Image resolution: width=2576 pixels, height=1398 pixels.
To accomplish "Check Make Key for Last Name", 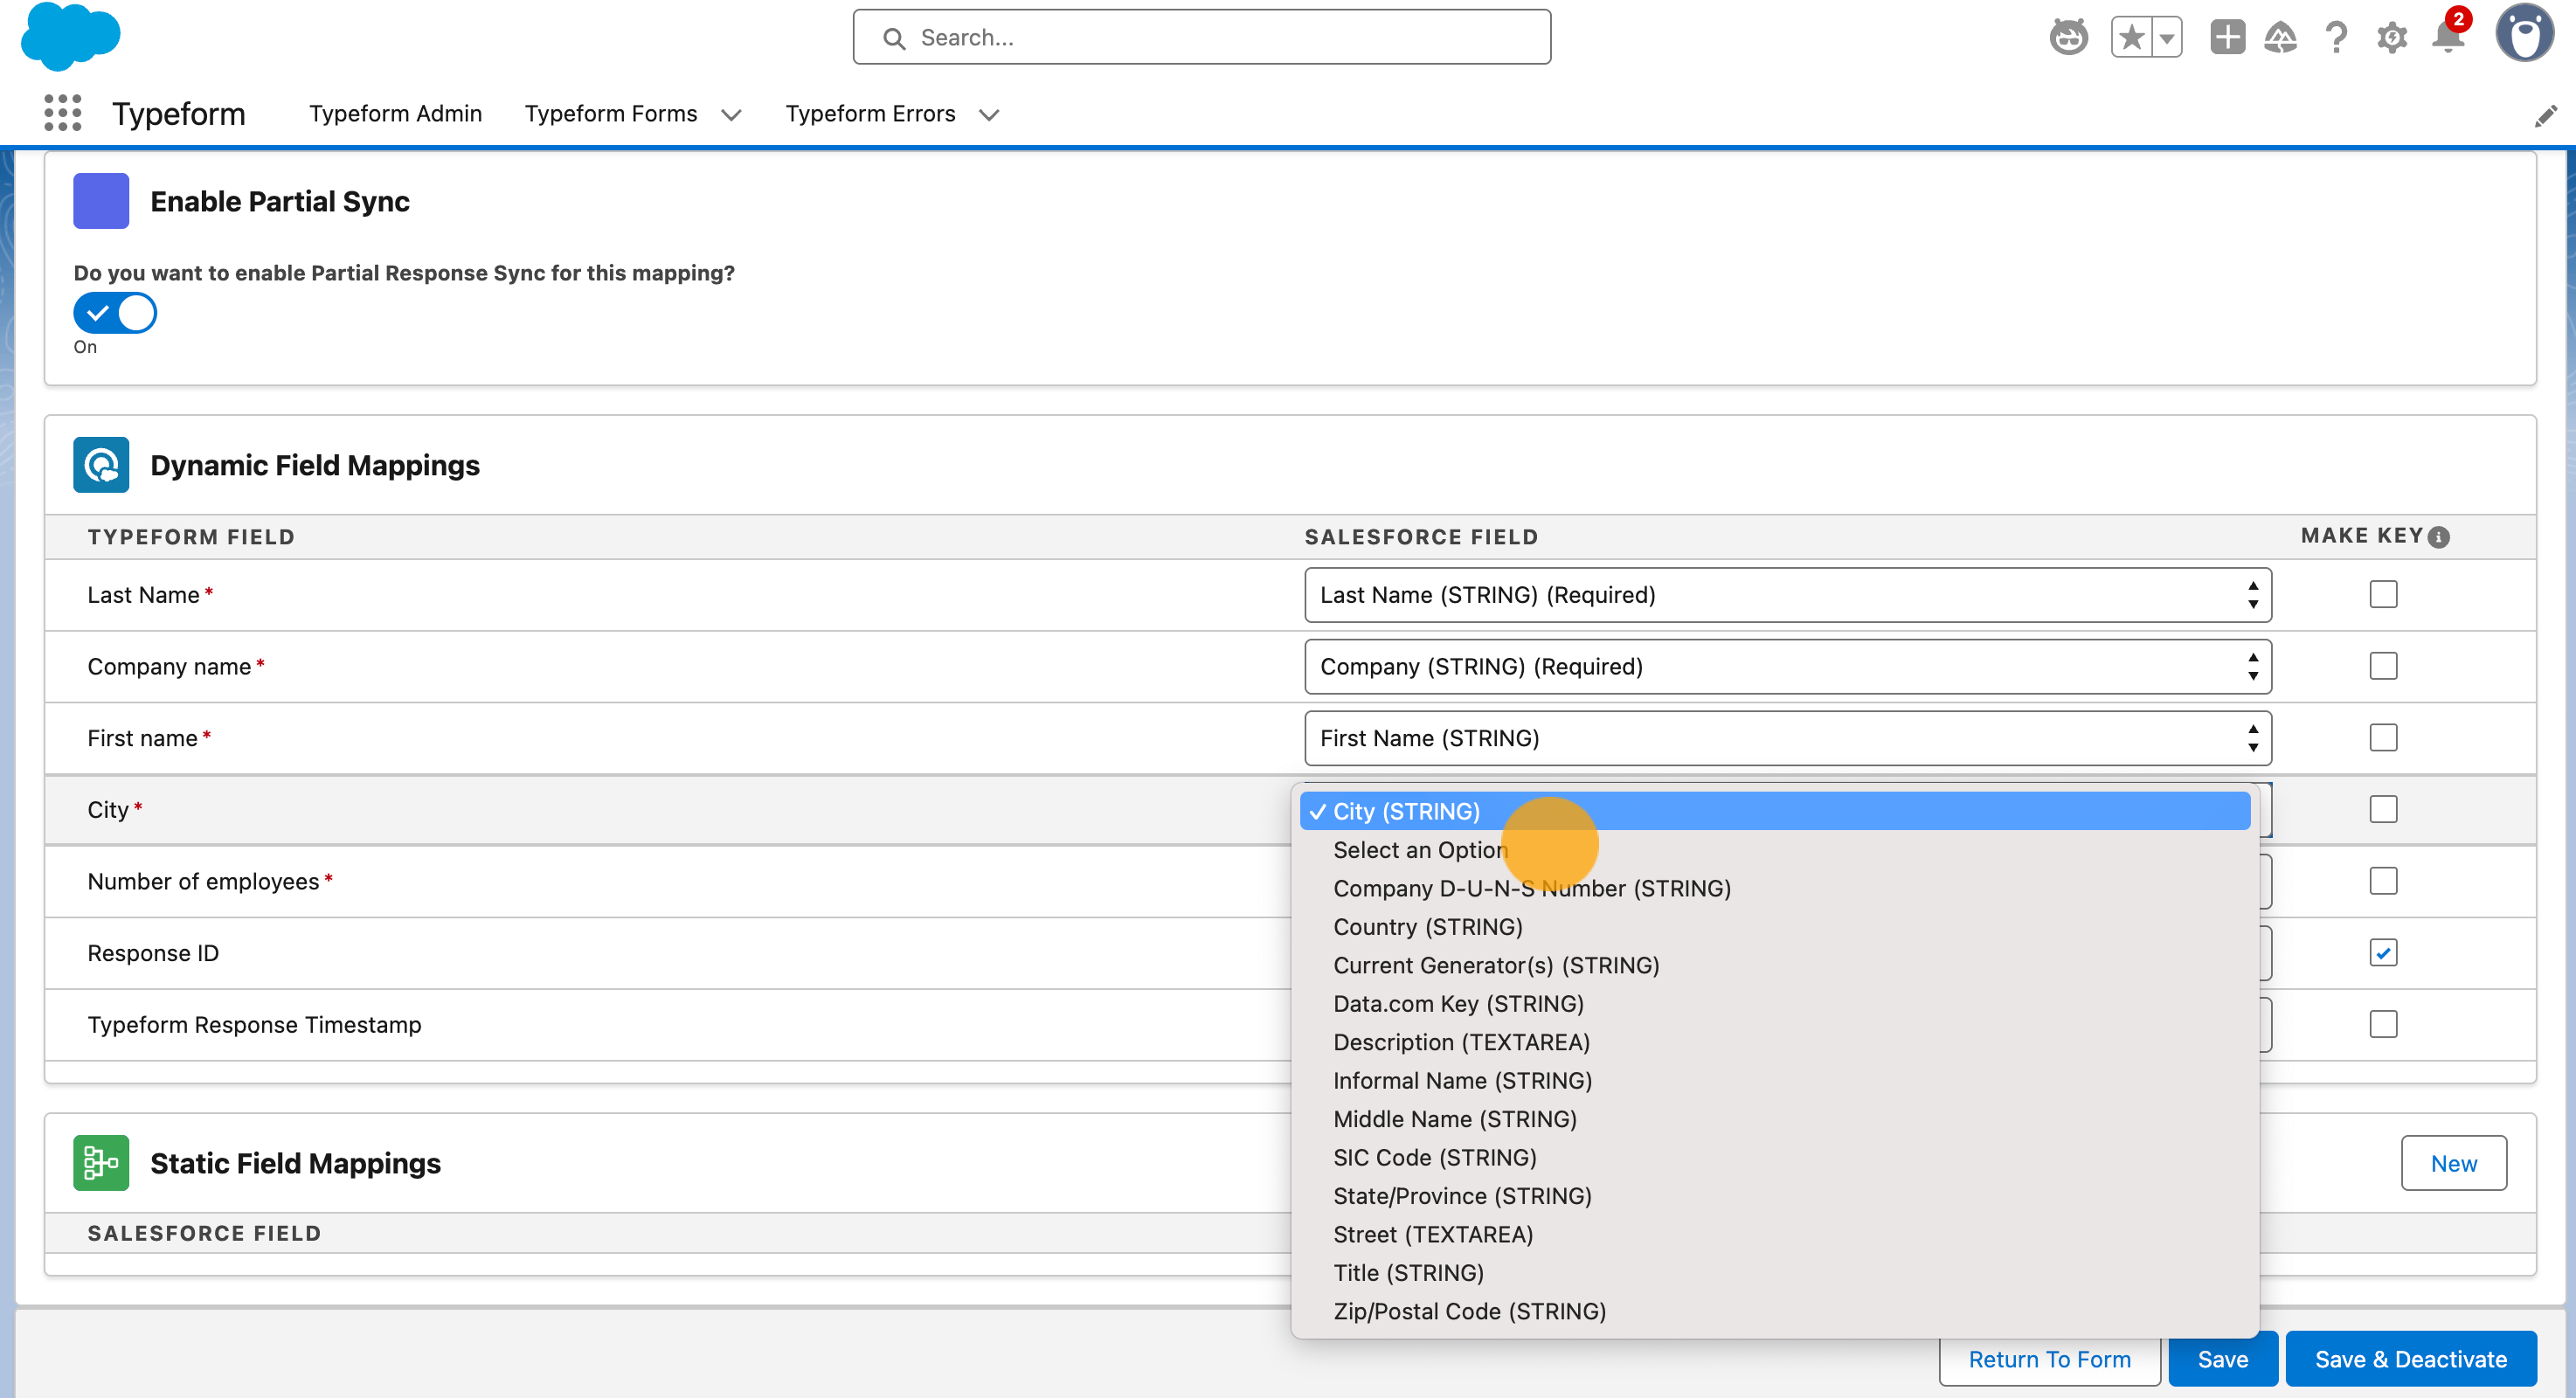I will [2383, 594].
